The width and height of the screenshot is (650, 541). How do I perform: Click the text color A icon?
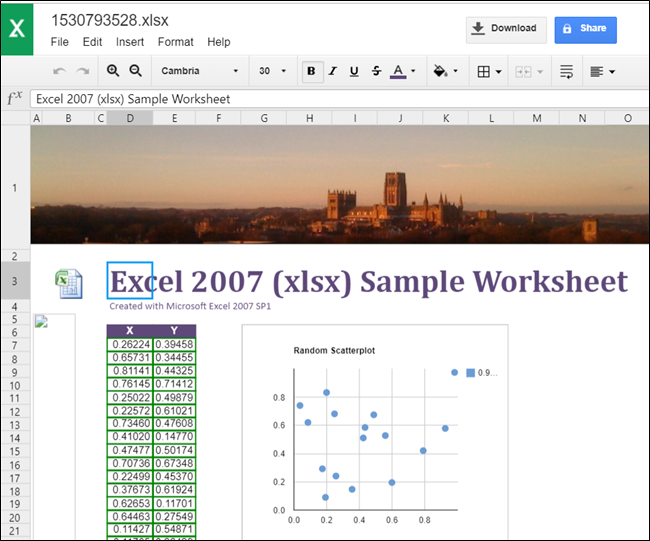tap(398, 71)
